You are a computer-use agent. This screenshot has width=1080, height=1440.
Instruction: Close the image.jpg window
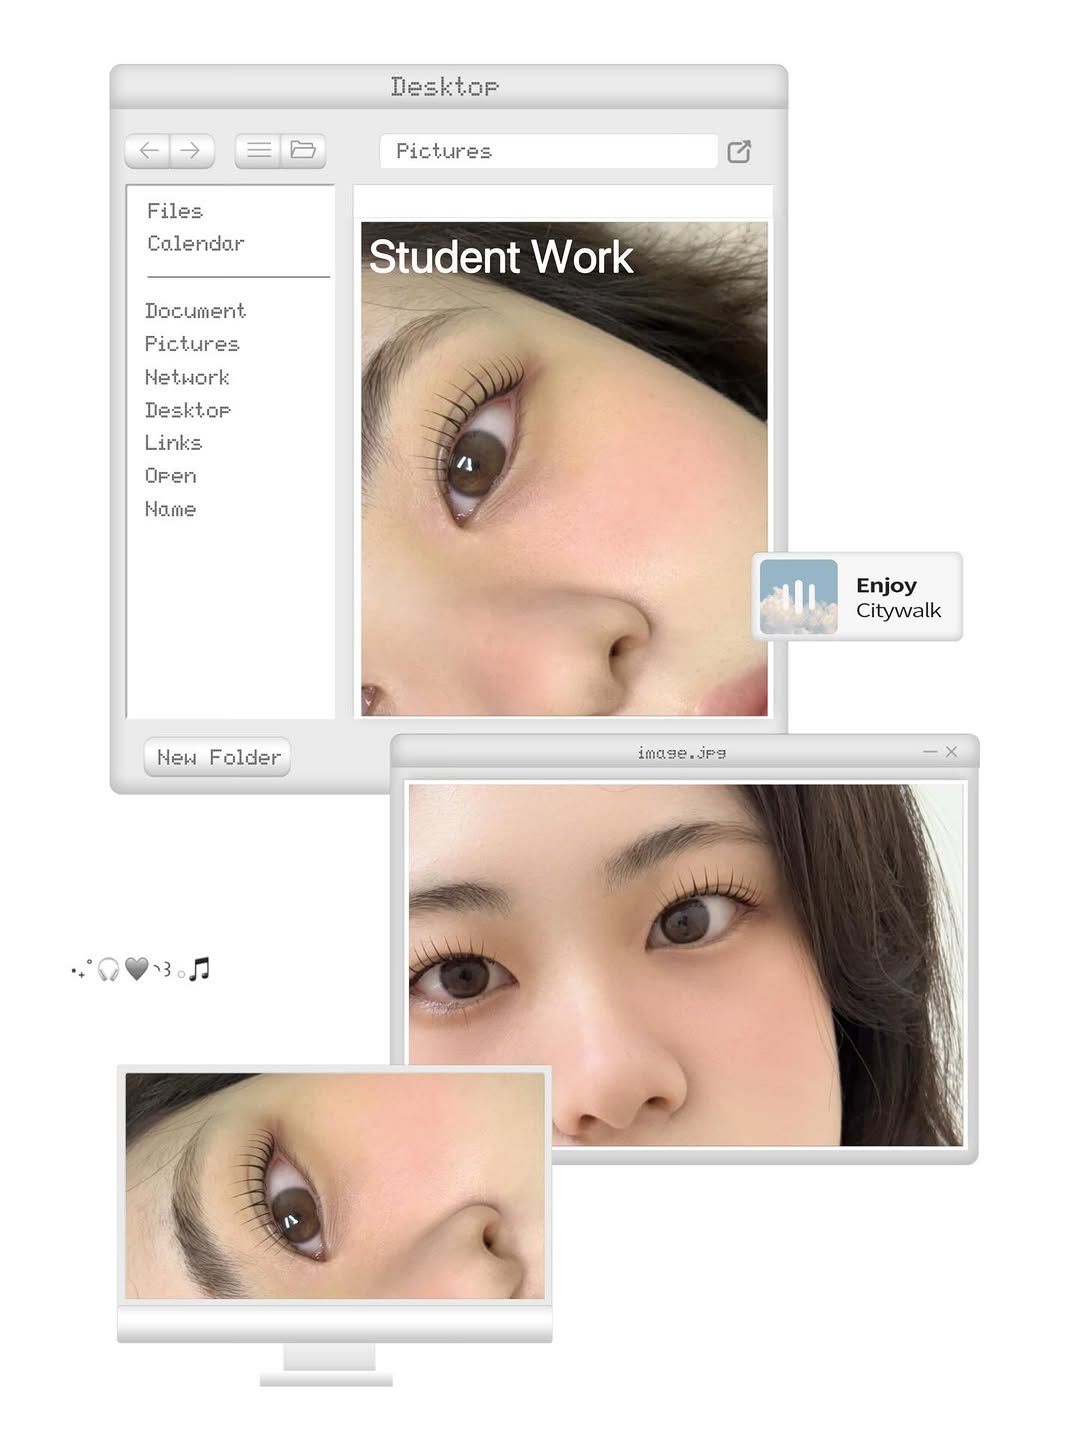click(x=951, y=751)
